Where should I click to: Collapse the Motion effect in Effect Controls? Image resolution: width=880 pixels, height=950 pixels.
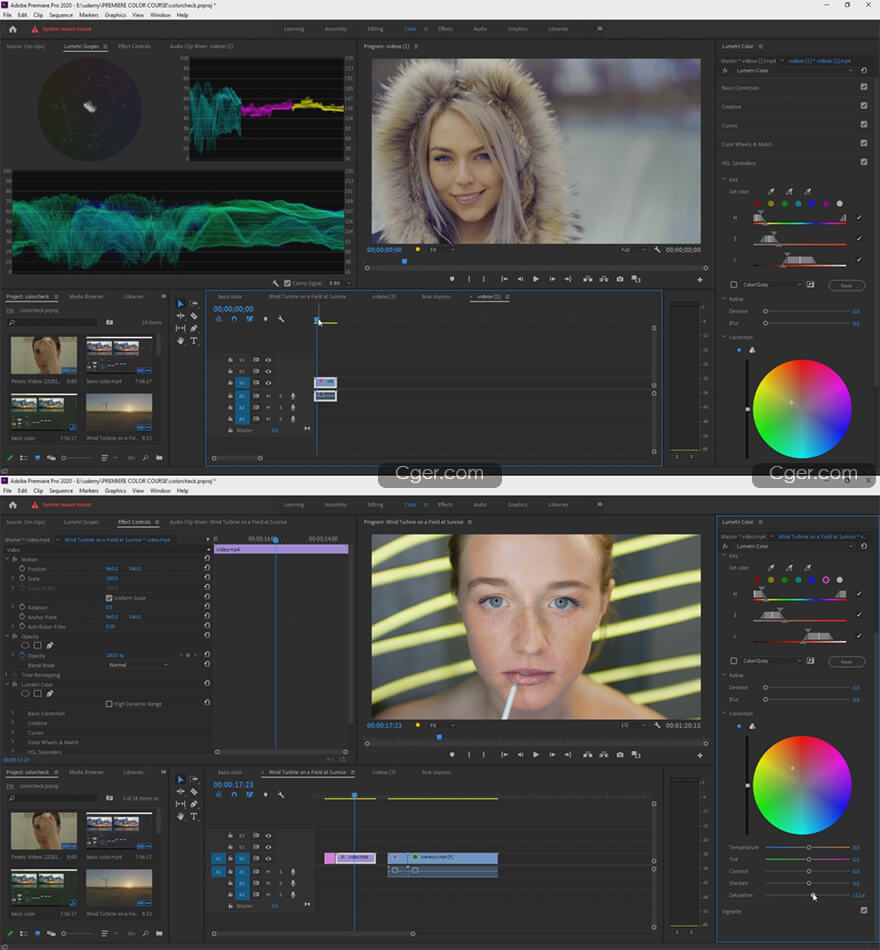click(x=7, y=559)
